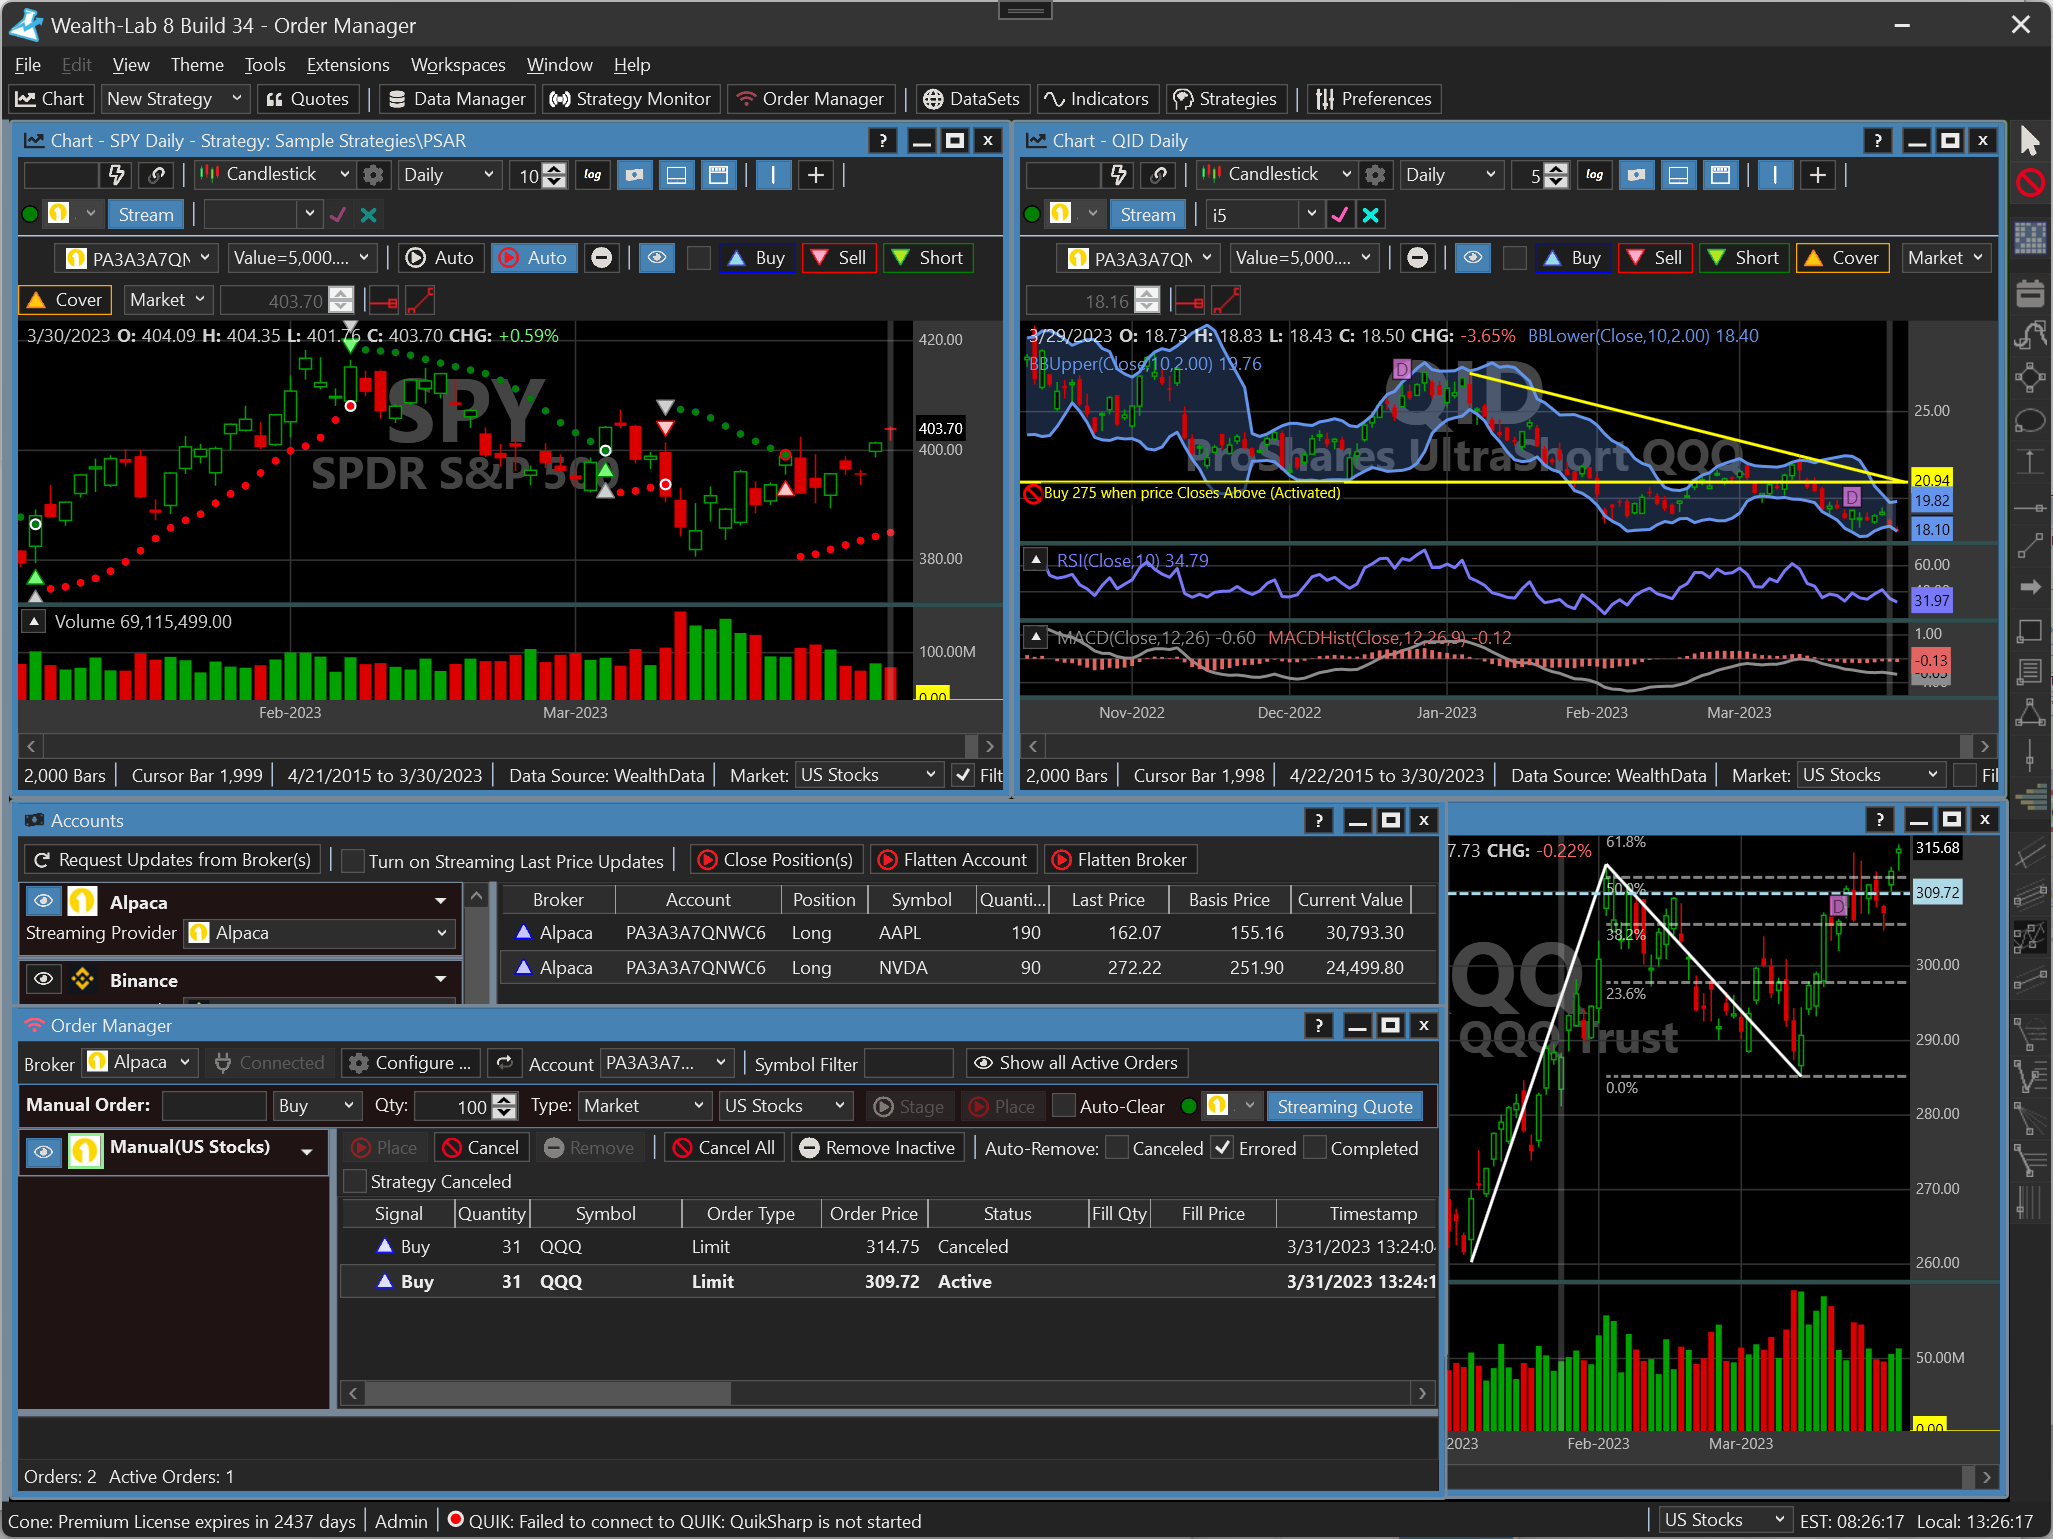Toggle Strategy Canceled checkbox
This screenshot has width=2053, height=1539.
tap(355, 1181)
